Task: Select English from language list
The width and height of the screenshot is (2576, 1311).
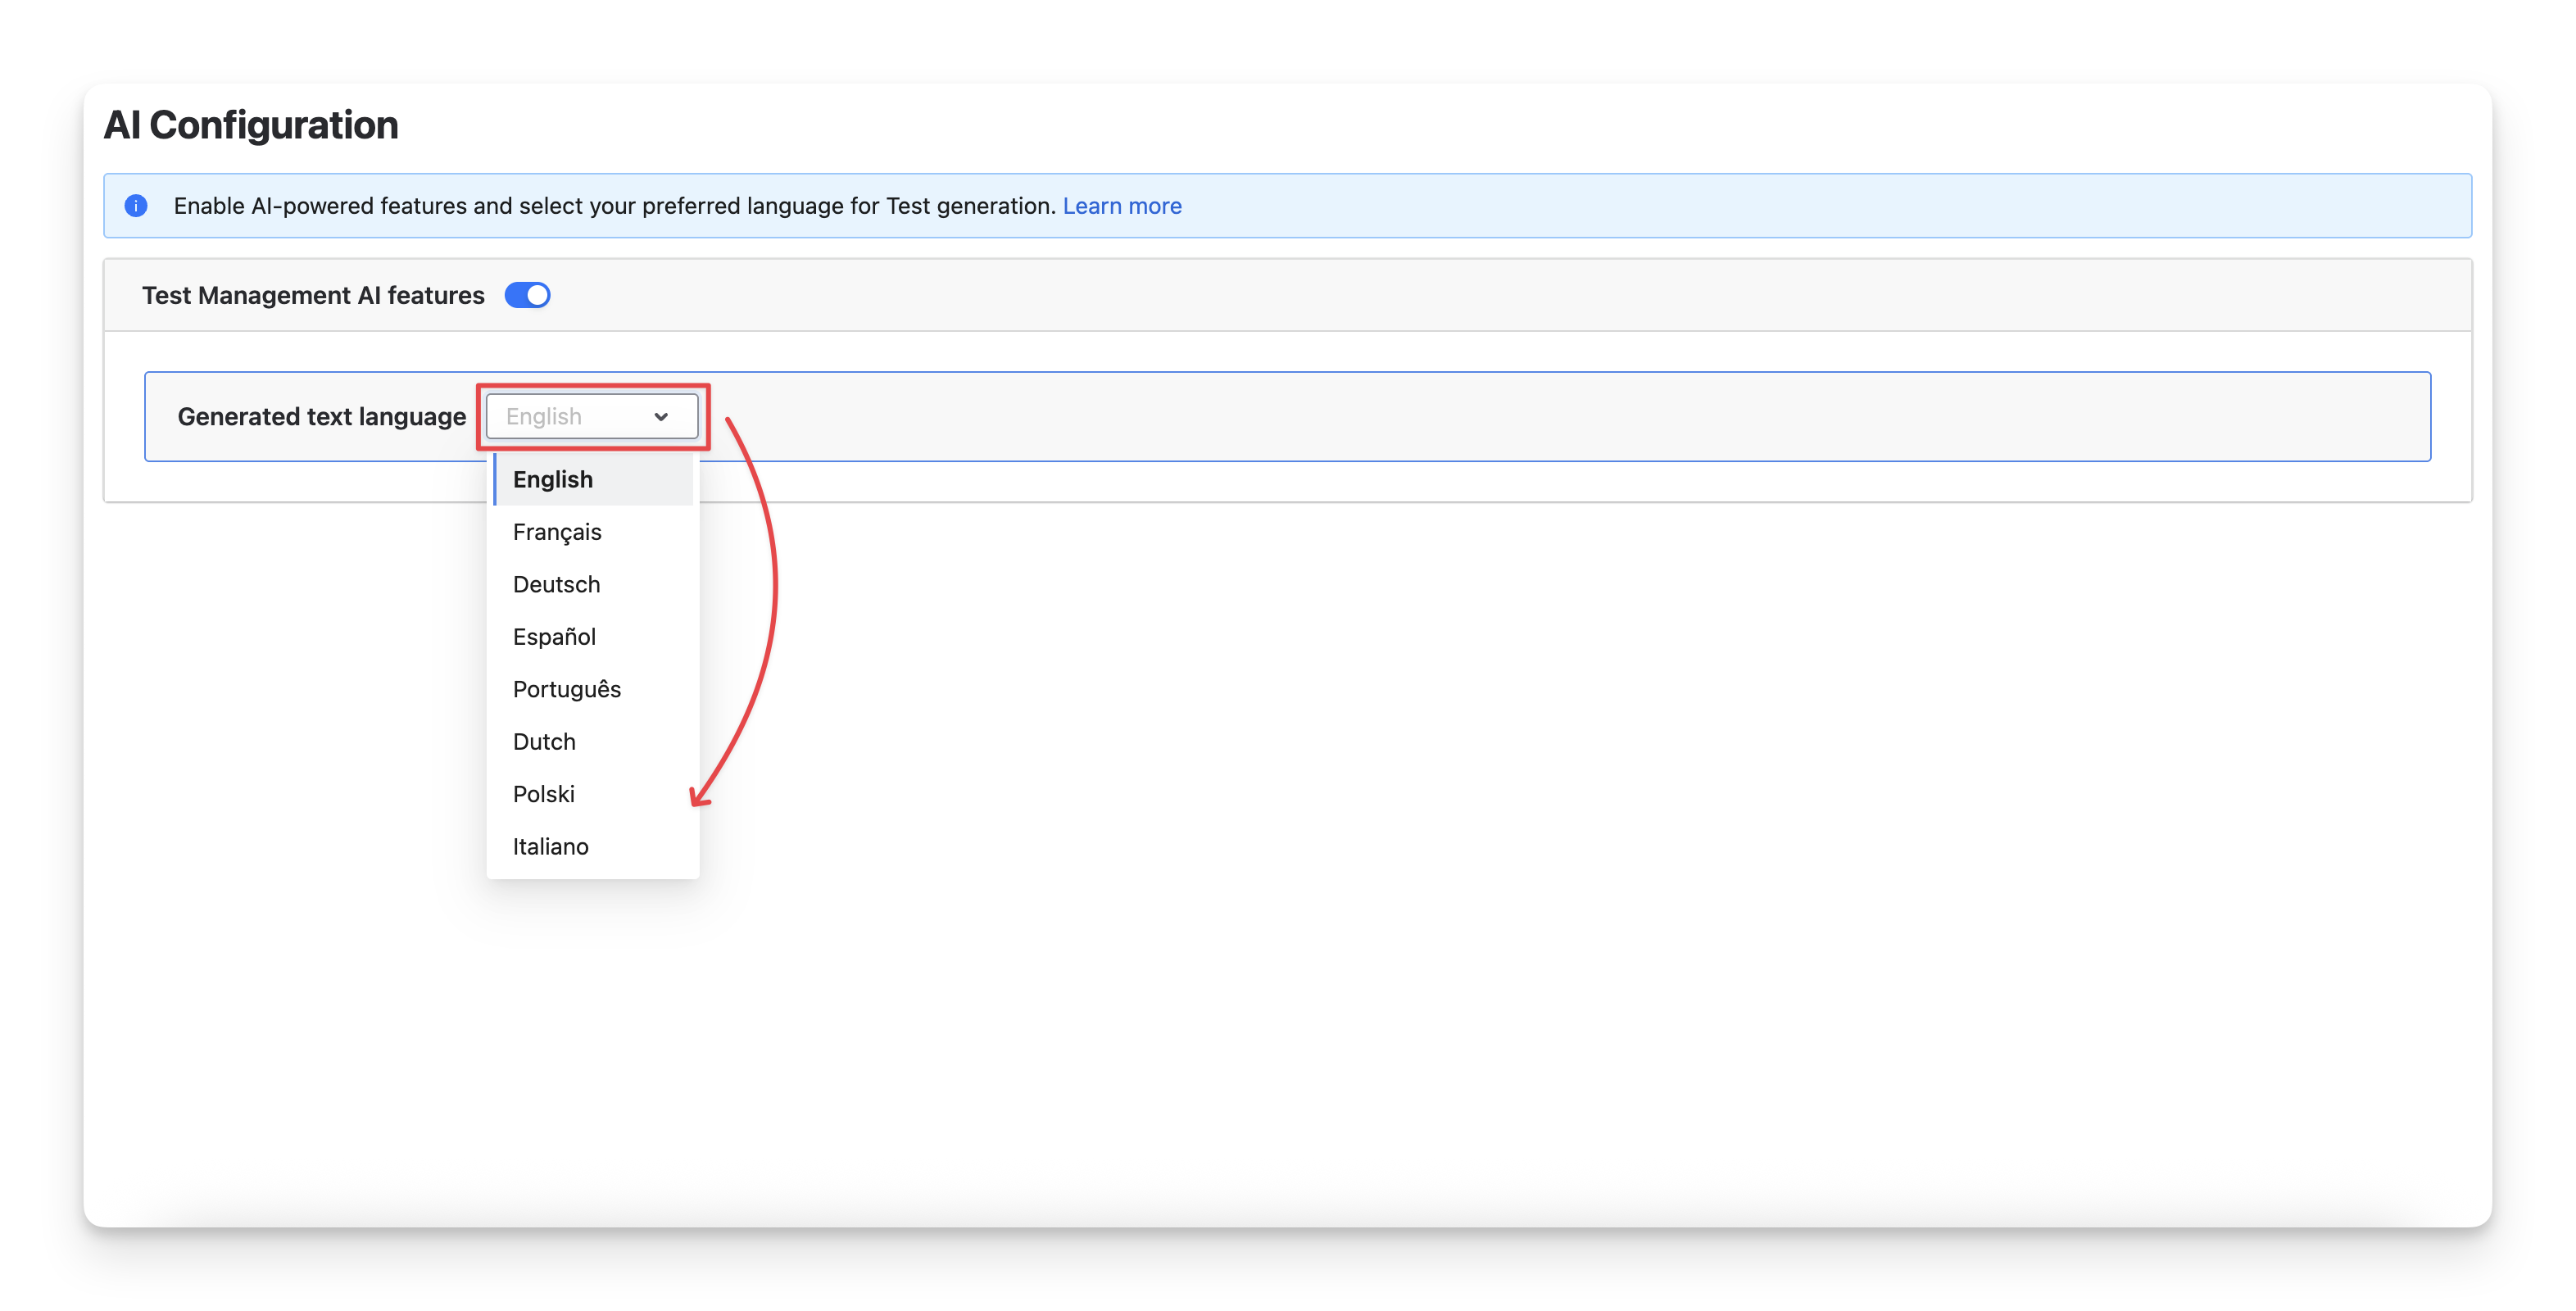Action: pos(553,480)
